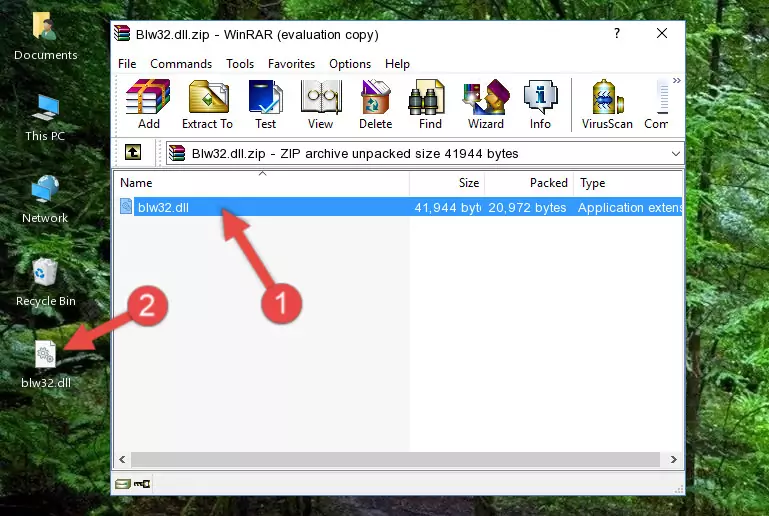Select the blw32.dll row in archive

(x=399, y=207)
